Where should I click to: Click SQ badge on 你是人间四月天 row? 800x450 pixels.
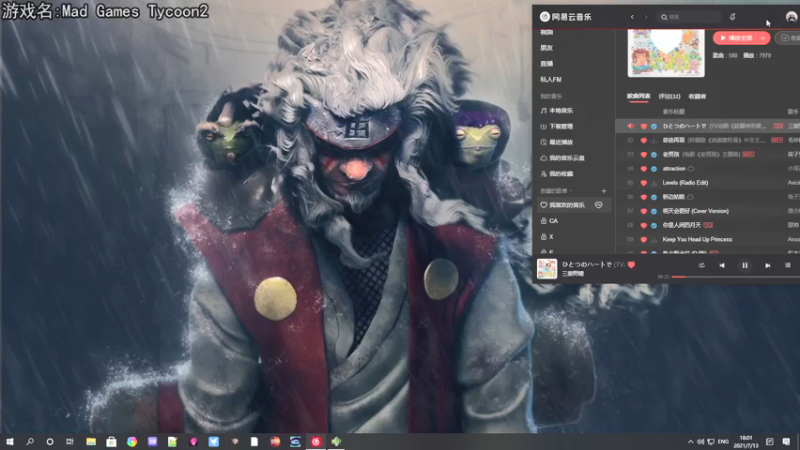tap(708, 225)
